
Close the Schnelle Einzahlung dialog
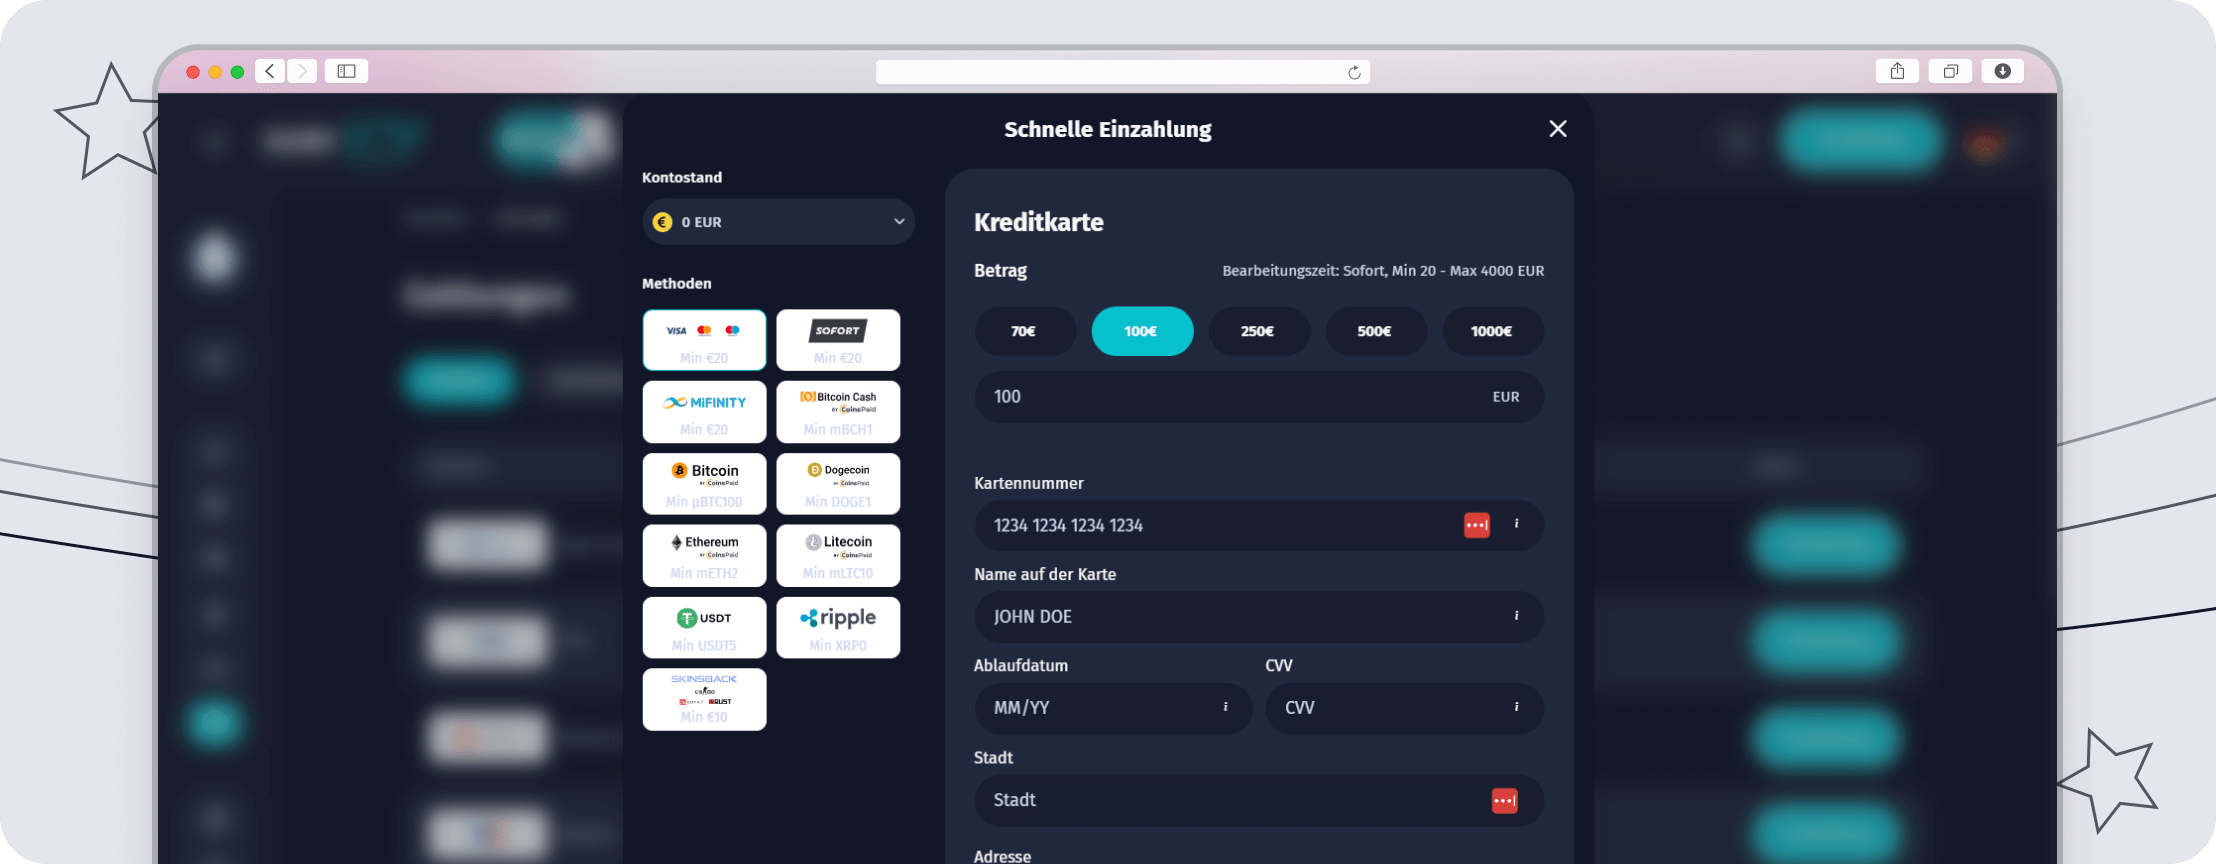1557,129
